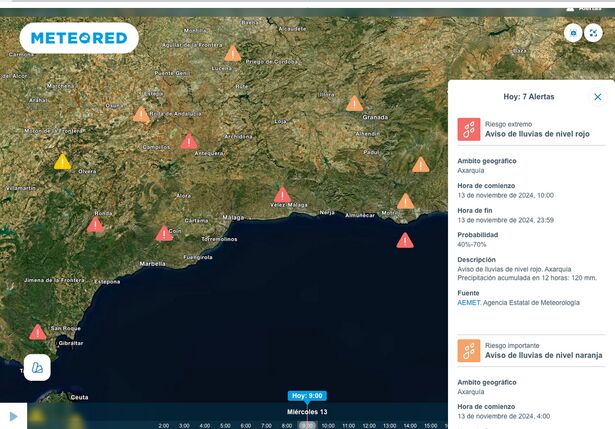This screenshot has width=615, height=429.
Task: Jump to 3:00 on the timeline
Action: tap(184, 425)
